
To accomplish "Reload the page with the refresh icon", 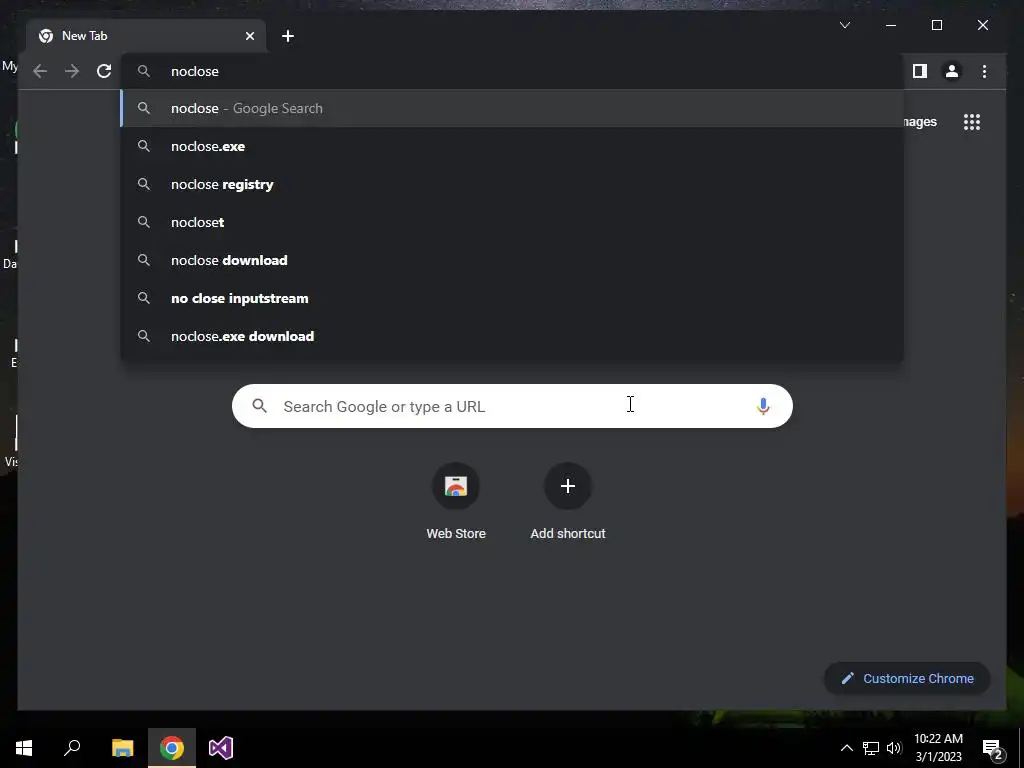I will (x=104, y=71).
